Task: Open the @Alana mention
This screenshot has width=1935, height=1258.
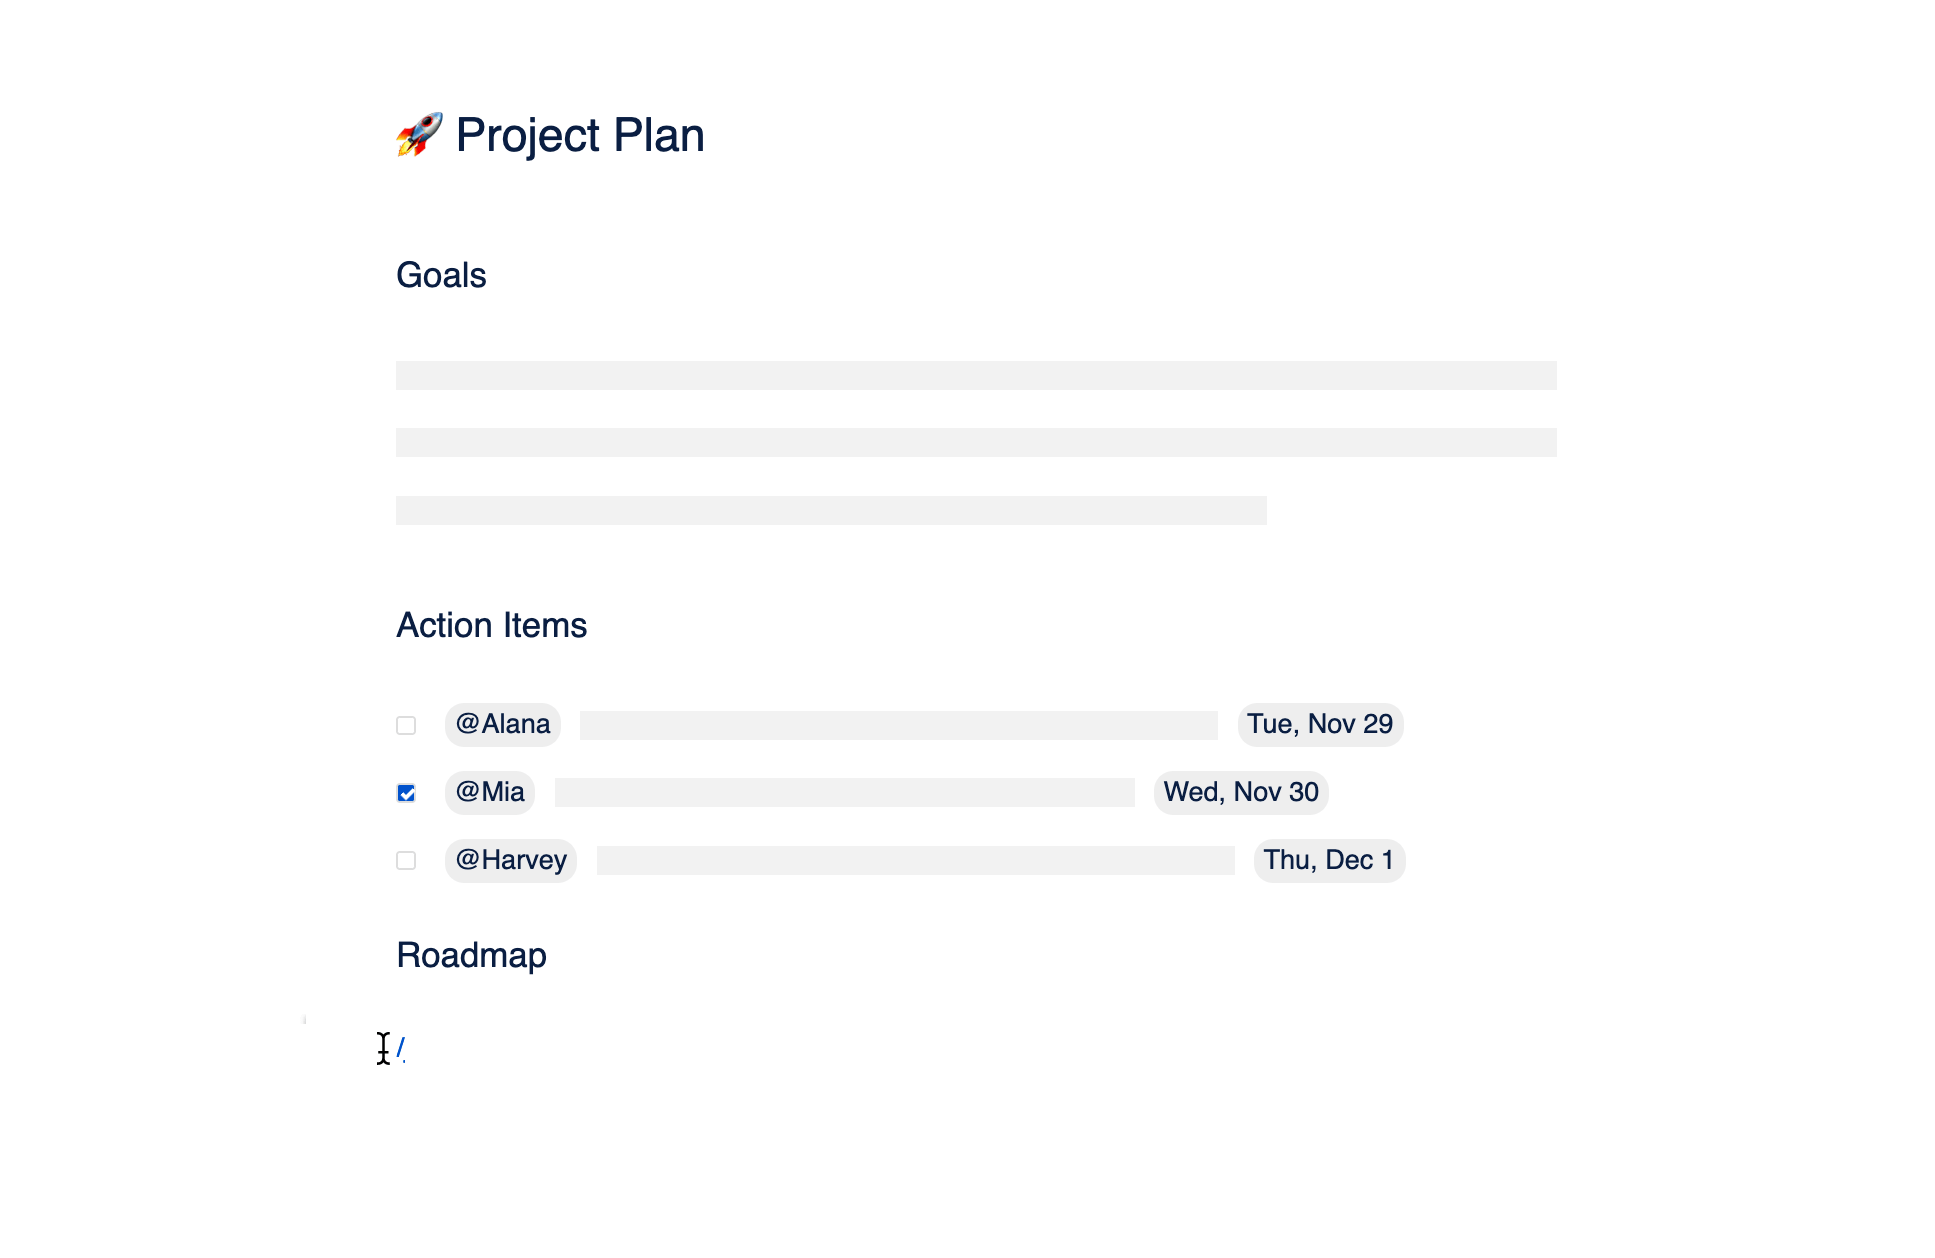Action: [503, 724]
